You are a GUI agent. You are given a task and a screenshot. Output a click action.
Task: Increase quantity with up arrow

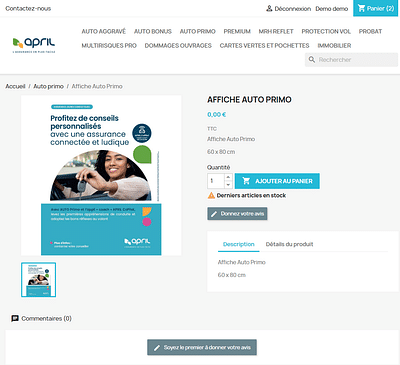pyautogui.click(x=228, y=177)
